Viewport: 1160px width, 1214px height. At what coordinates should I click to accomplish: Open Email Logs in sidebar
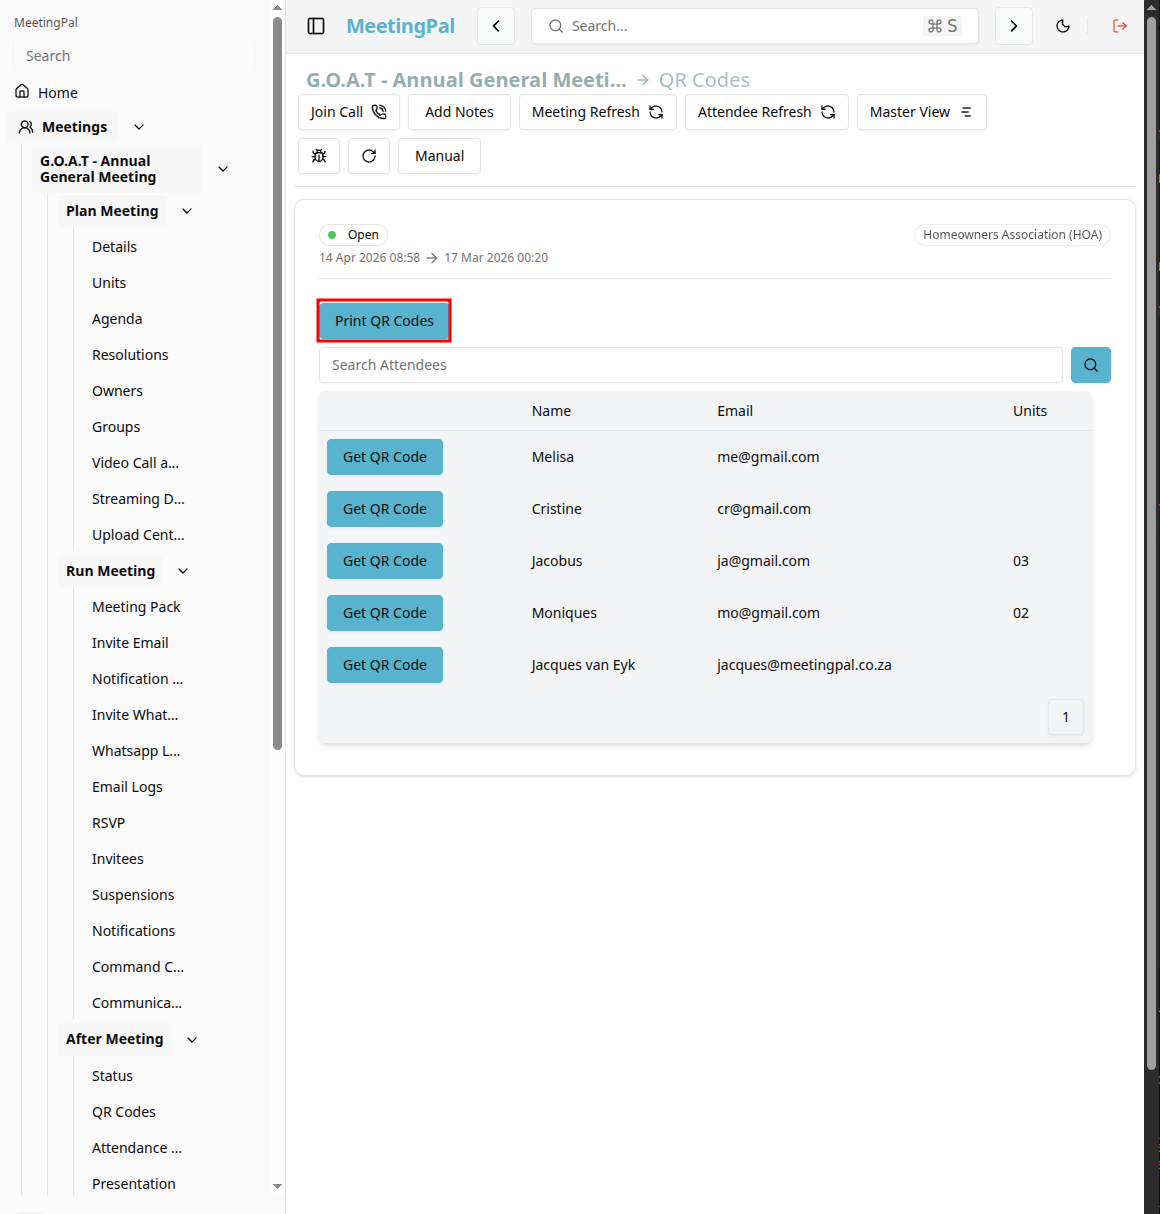127,787
